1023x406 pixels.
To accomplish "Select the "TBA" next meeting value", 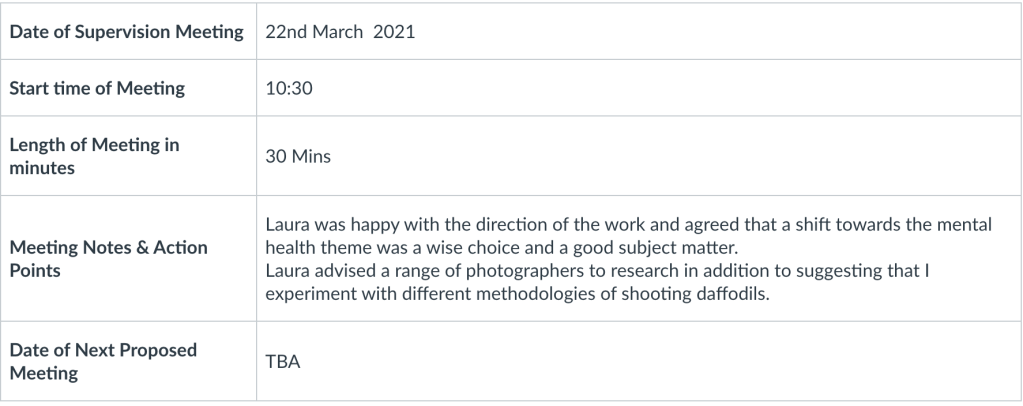I will pos(283,360).
